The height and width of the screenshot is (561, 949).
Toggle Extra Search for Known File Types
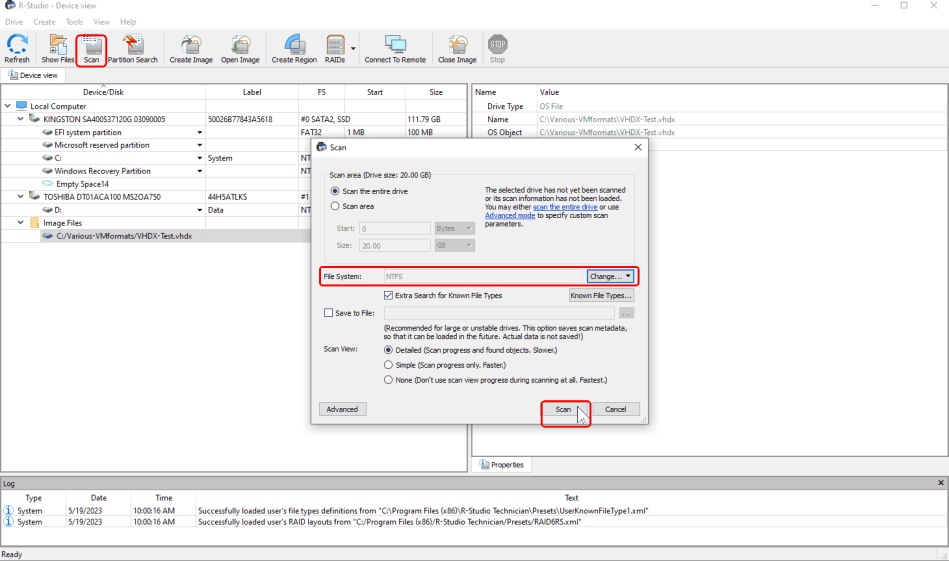tap(389, 295)
